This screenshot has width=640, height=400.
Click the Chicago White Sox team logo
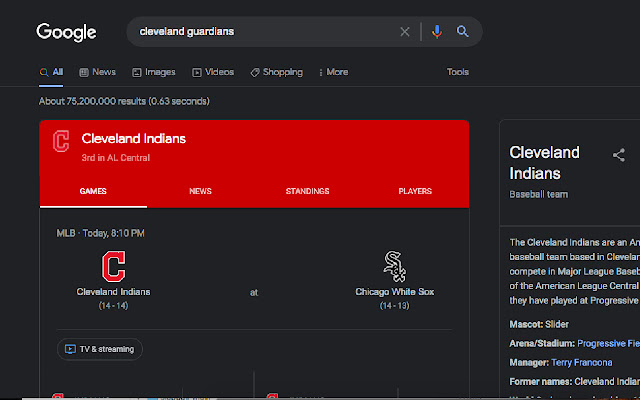[395, 267]
